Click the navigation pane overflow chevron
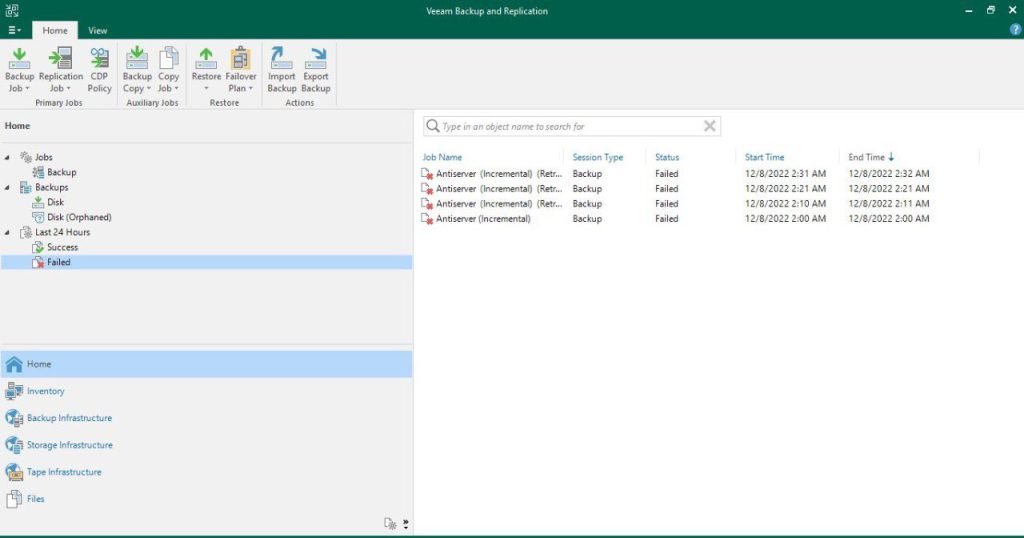This screenshot has height=538, width=1024. pyautogui.click(x=406, y=524)
